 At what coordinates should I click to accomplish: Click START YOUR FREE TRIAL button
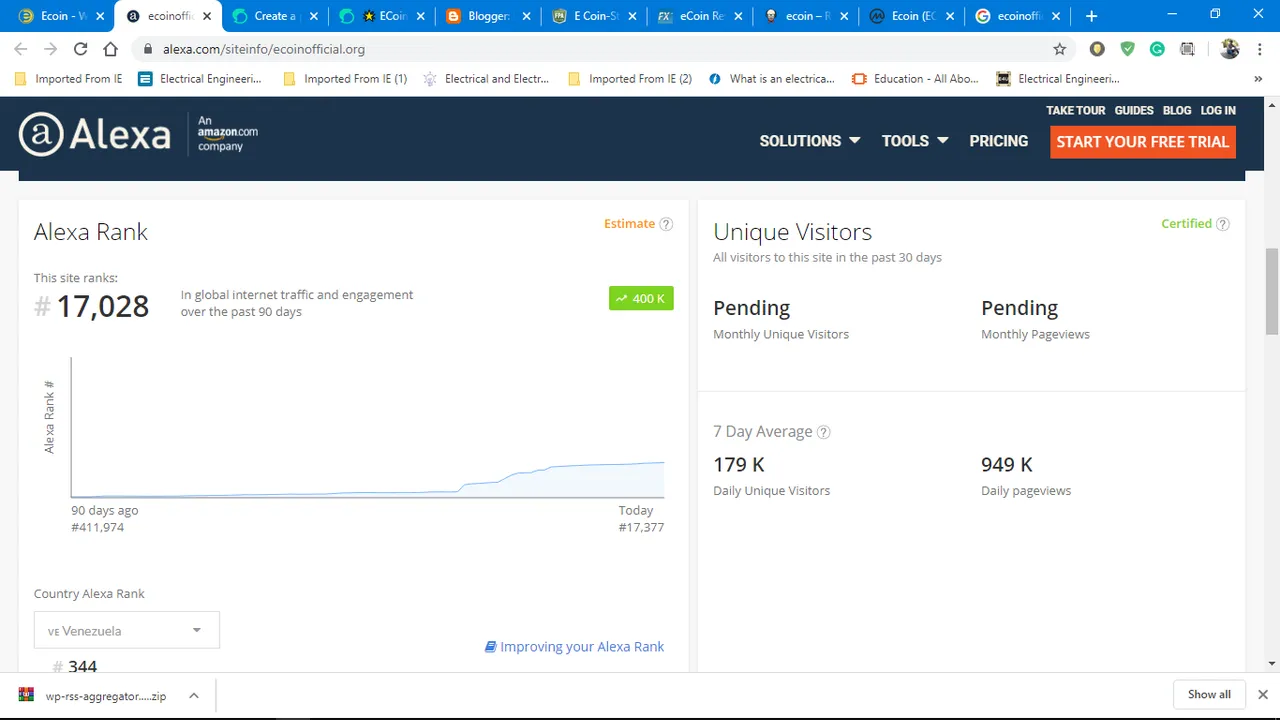click(x=1143, y=141)
